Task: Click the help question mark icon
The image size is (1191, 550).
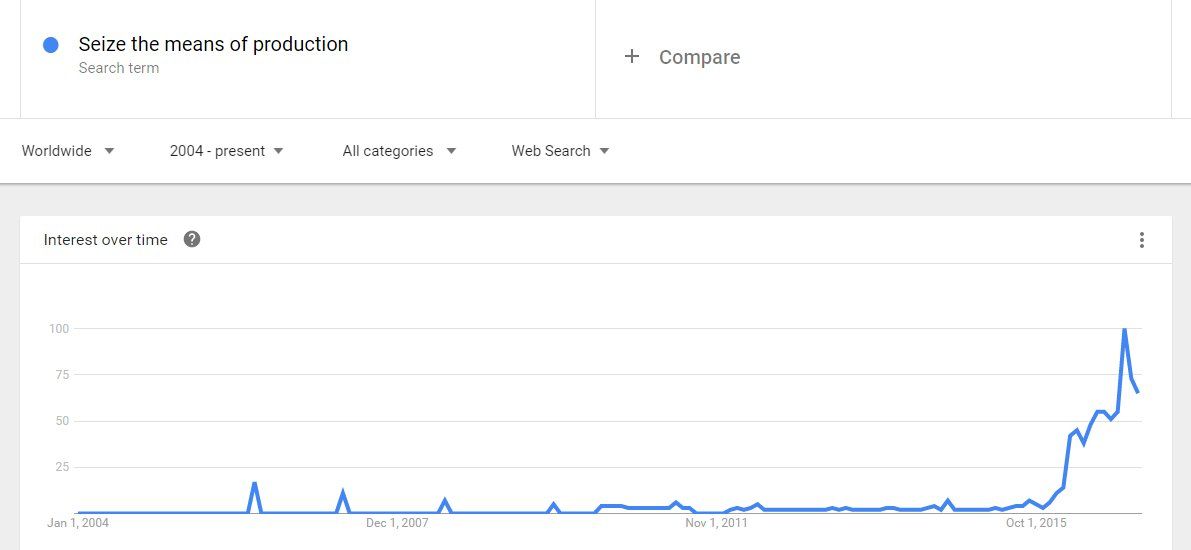Action: tap(192, 239)
